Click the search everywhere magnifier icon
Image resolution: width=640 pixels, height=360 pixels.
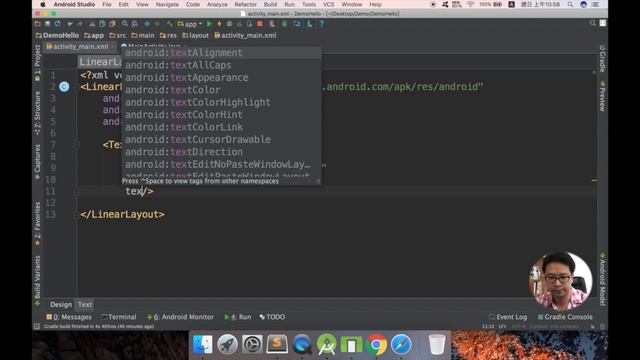[593, 23]
